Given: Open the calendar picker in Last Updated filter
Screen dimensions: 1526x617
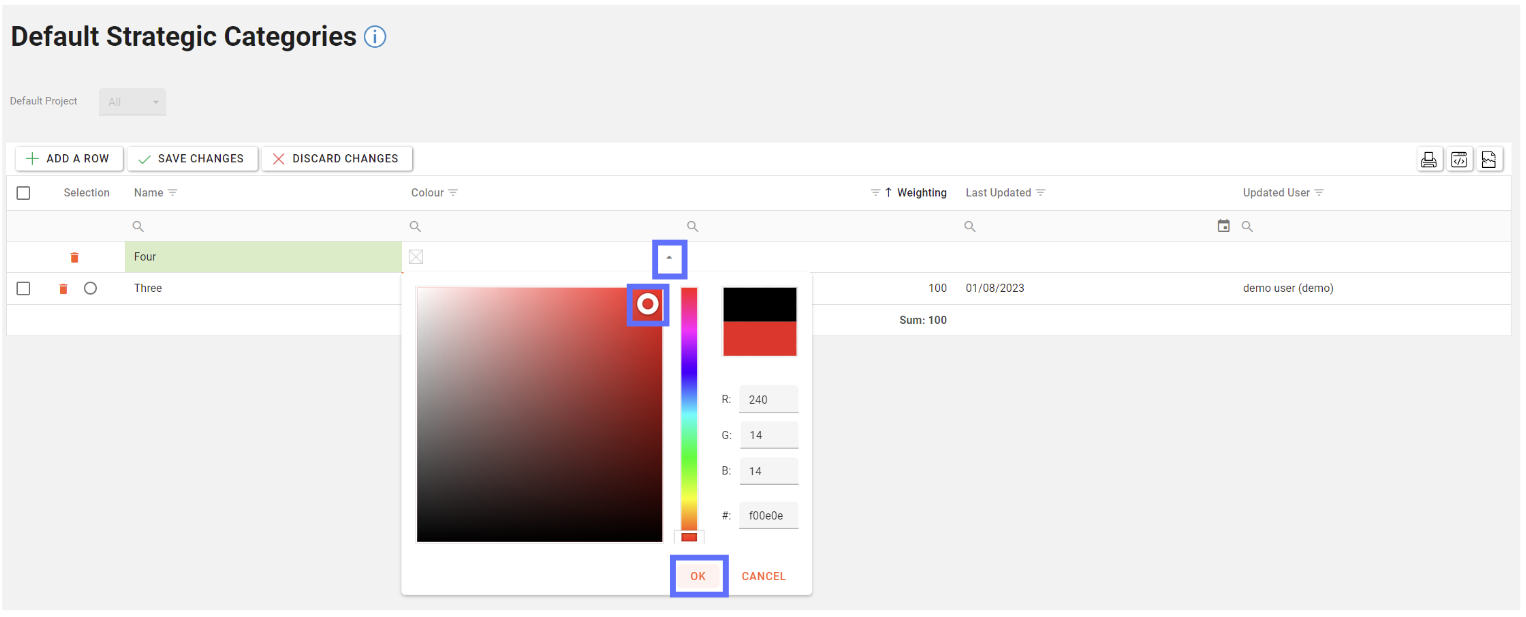Looking at the screenshot, I should click(x=1223, y=227).
